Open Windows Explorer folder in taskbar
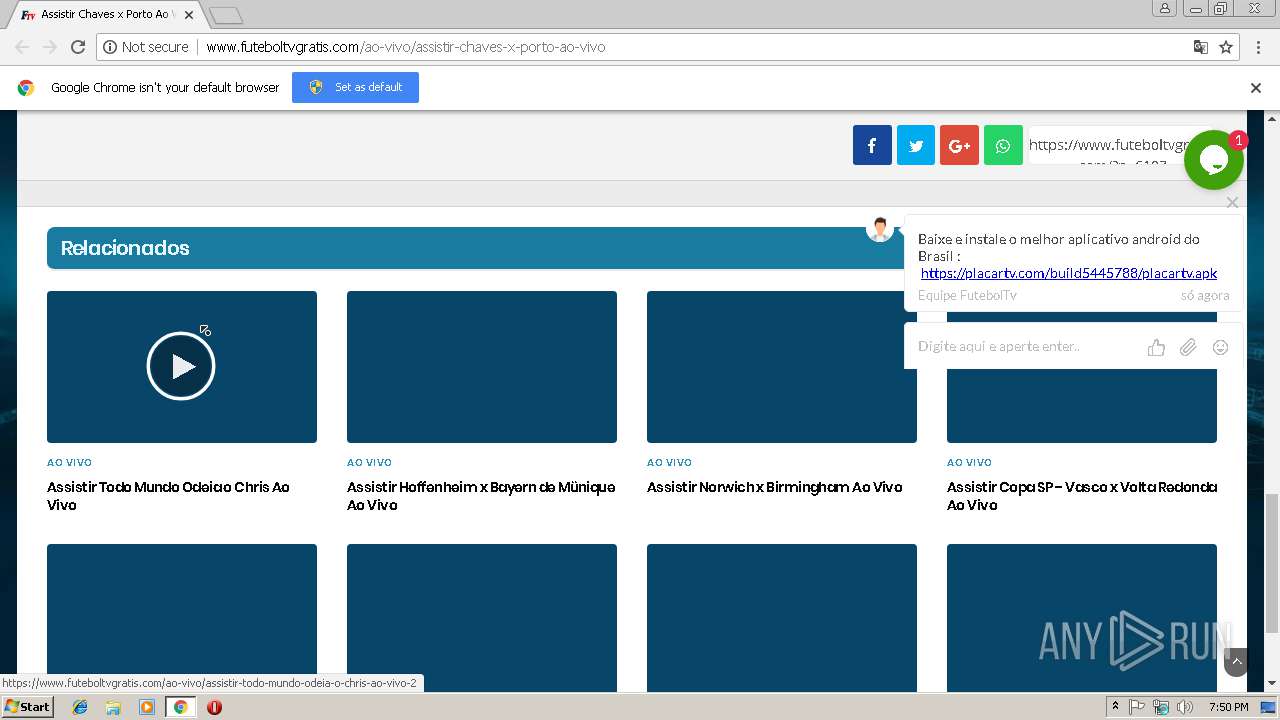This screenshot has height=720, width=1280. [113, 707]
